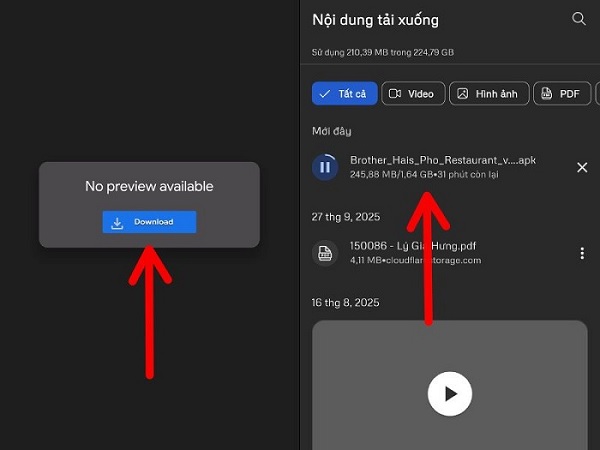
Task: Click the checkmark icon in Tất cả chip
Action: (x=326, y=93)
